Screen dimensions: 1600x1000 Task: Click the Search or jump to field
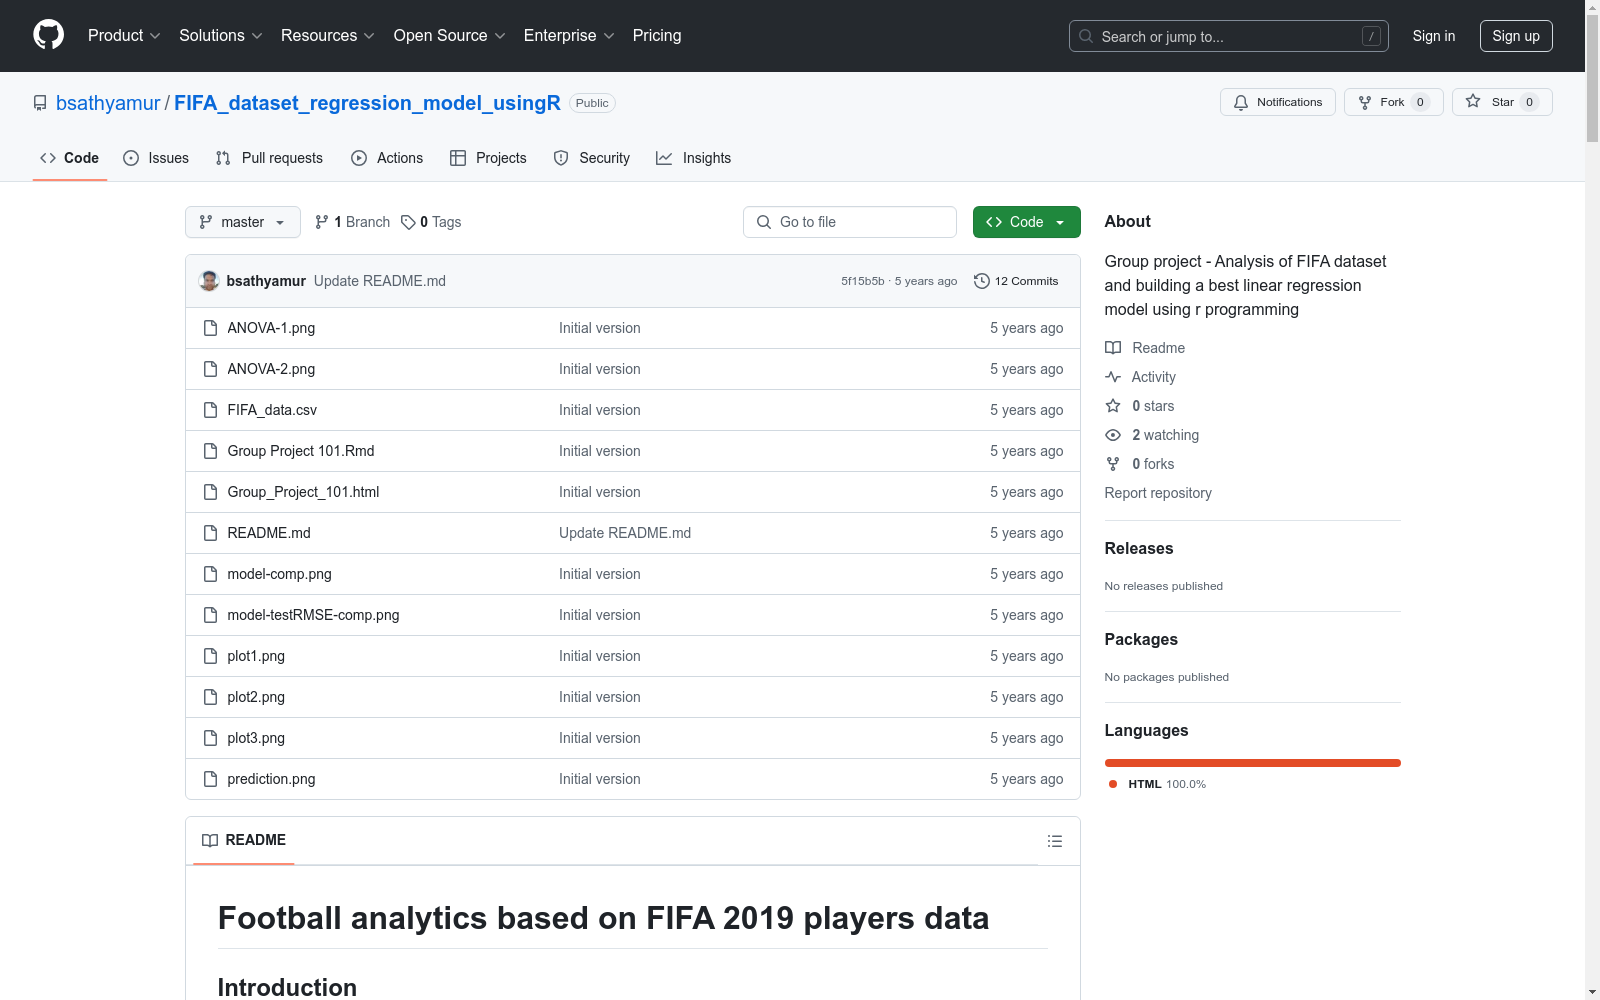coord(1229,36)
